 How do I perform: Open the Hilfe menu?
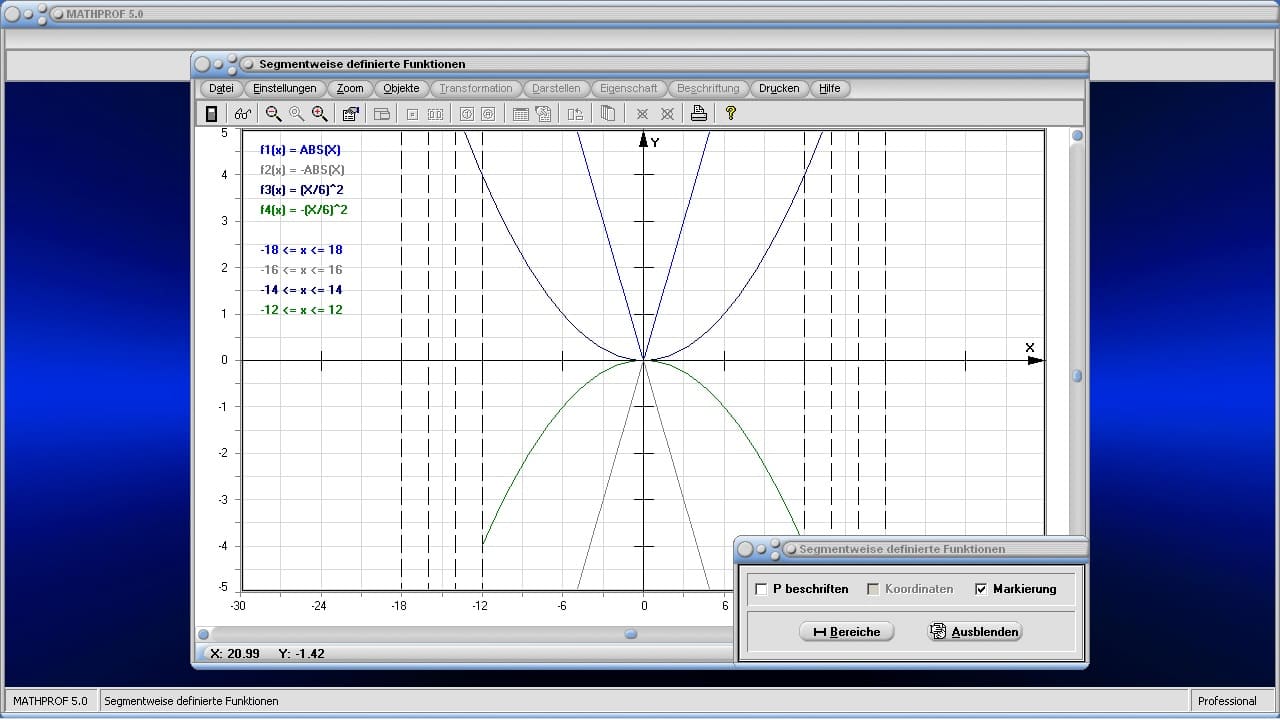click(830, 88)
